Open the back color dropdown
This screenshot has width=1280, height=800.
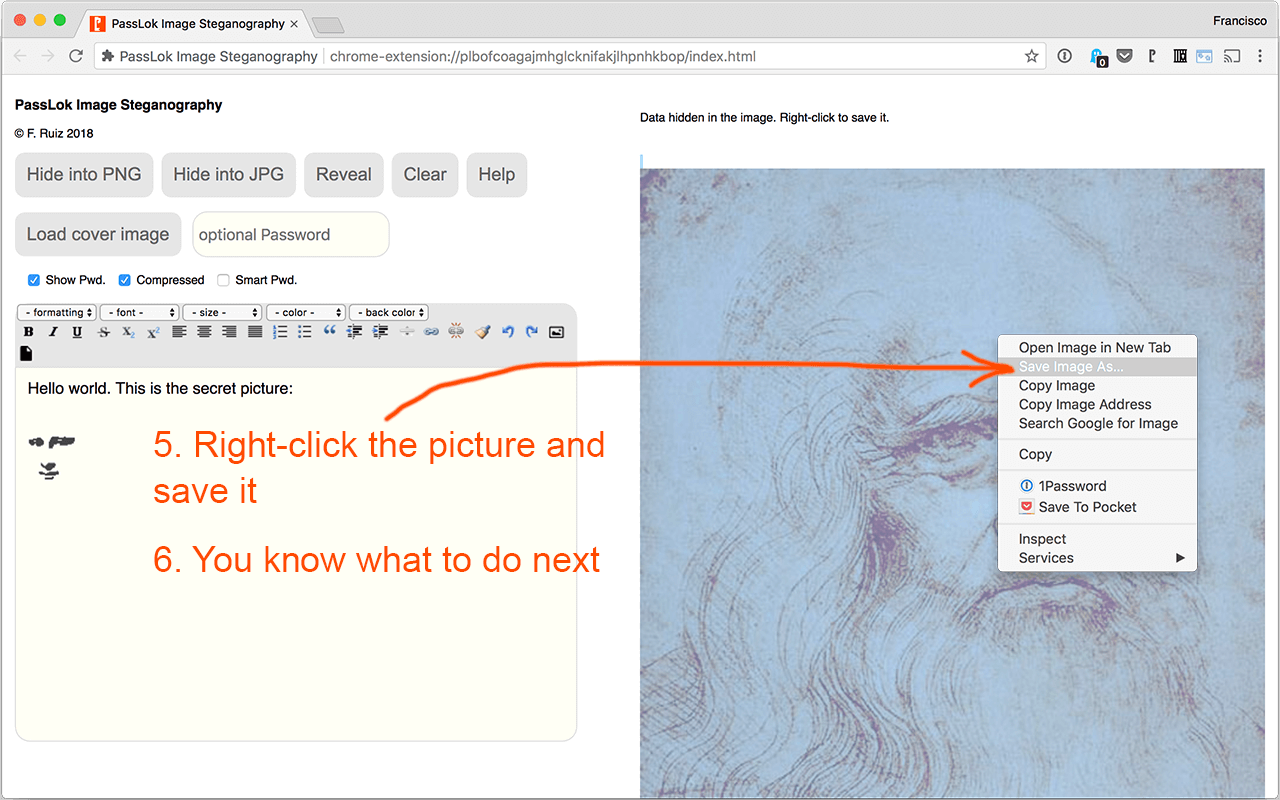[389, 312]
